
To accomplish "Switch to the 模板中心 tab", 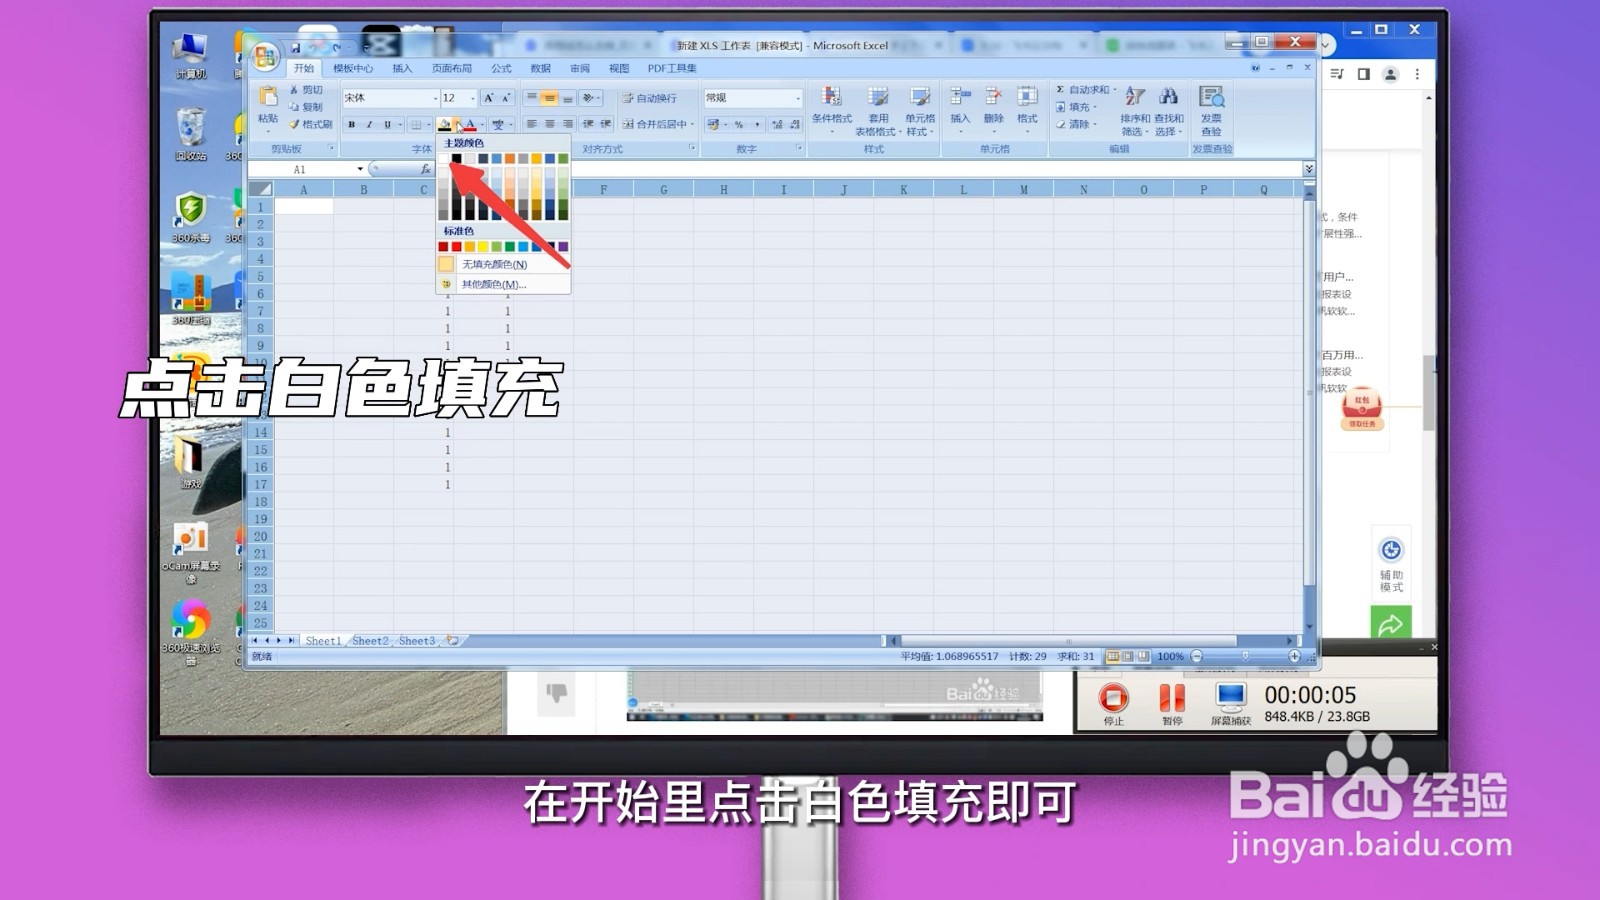I will 352,68.
